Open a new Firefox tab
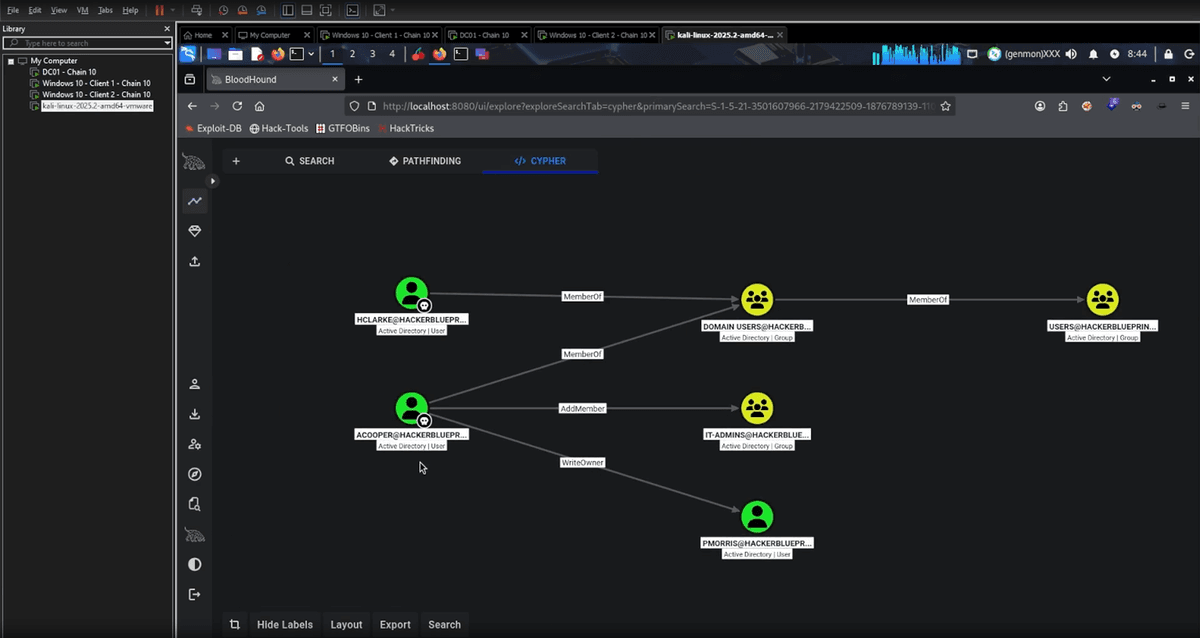Viewport: 1200px width, 638px height. (x=359, y=79)
